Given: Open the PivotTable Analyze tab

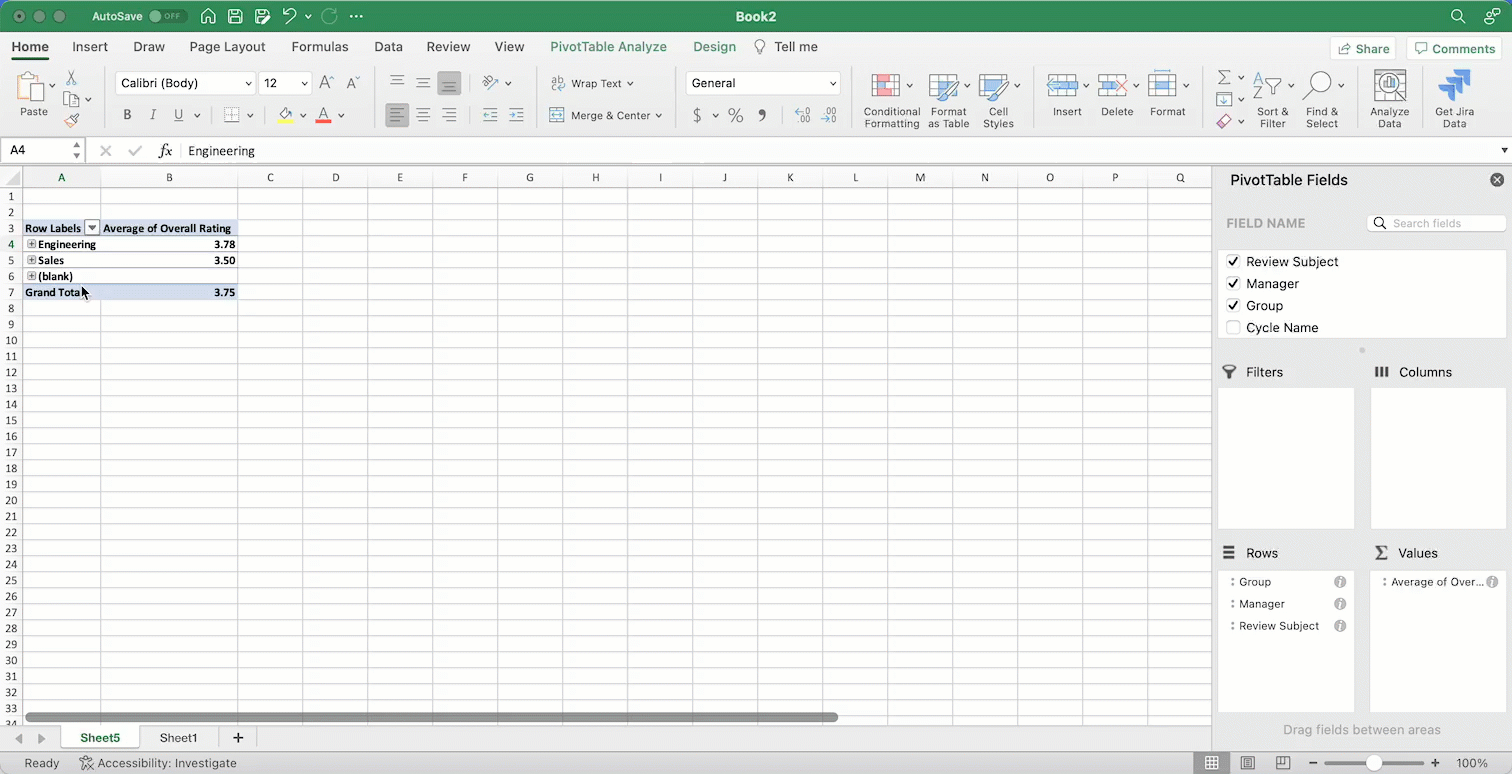Looking at the screenshot, I should pos(608,47).
